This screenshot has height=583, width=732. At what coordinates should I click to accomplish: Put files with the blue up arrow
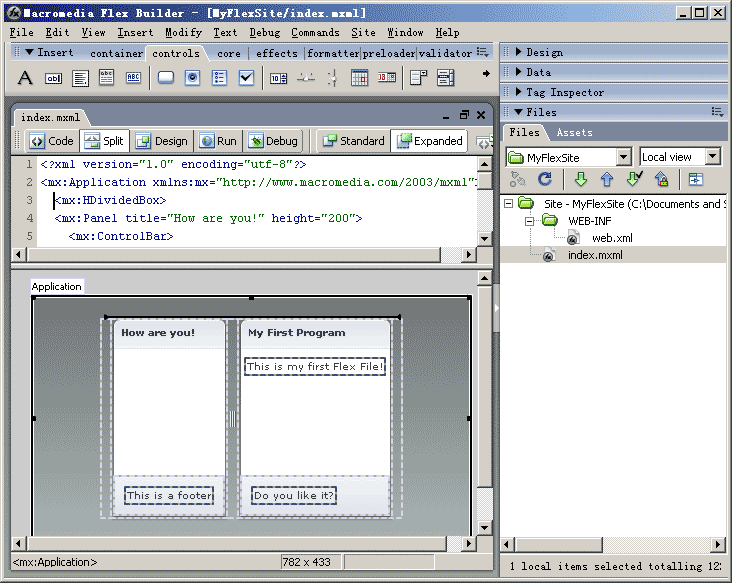tap(607, 179)
